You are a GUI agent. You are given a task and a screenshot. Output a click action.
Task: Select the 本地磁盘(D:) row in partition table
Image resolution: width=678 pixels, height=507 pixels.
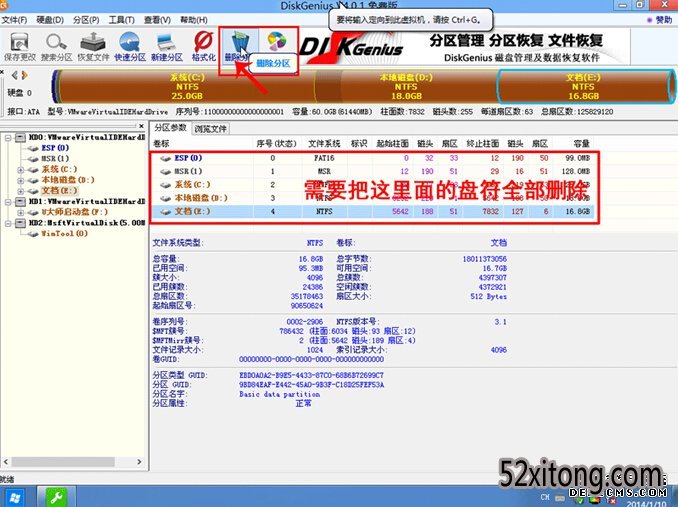(374, 198)
